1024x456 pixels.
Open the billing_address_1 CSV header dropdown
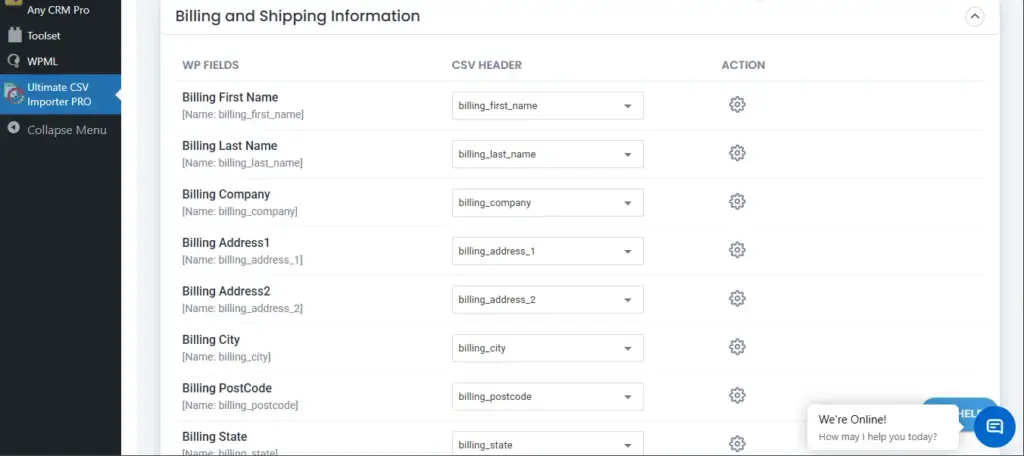[547, 251]
